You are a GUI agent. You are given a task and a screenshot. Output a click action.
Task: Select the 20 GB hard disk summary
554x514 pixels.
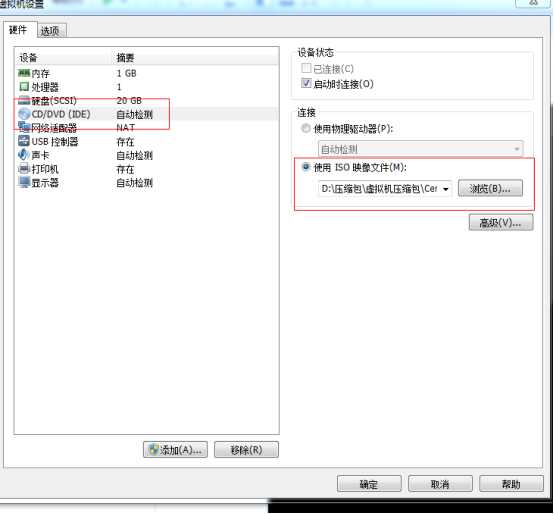129,101
